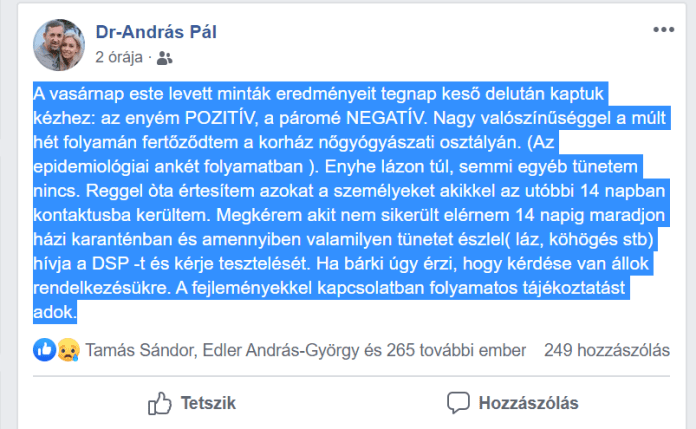Viewport: 696px width, 429px height.
Task: Click the word 'NEGATÍV' in the post
Action: pos(375,116)
